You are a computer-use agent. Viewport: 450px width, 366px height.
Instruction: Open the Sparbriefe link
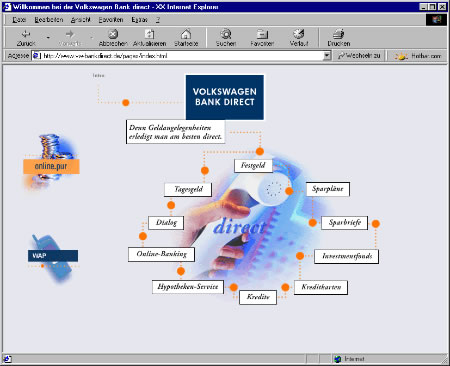click(x=345, y=223)
